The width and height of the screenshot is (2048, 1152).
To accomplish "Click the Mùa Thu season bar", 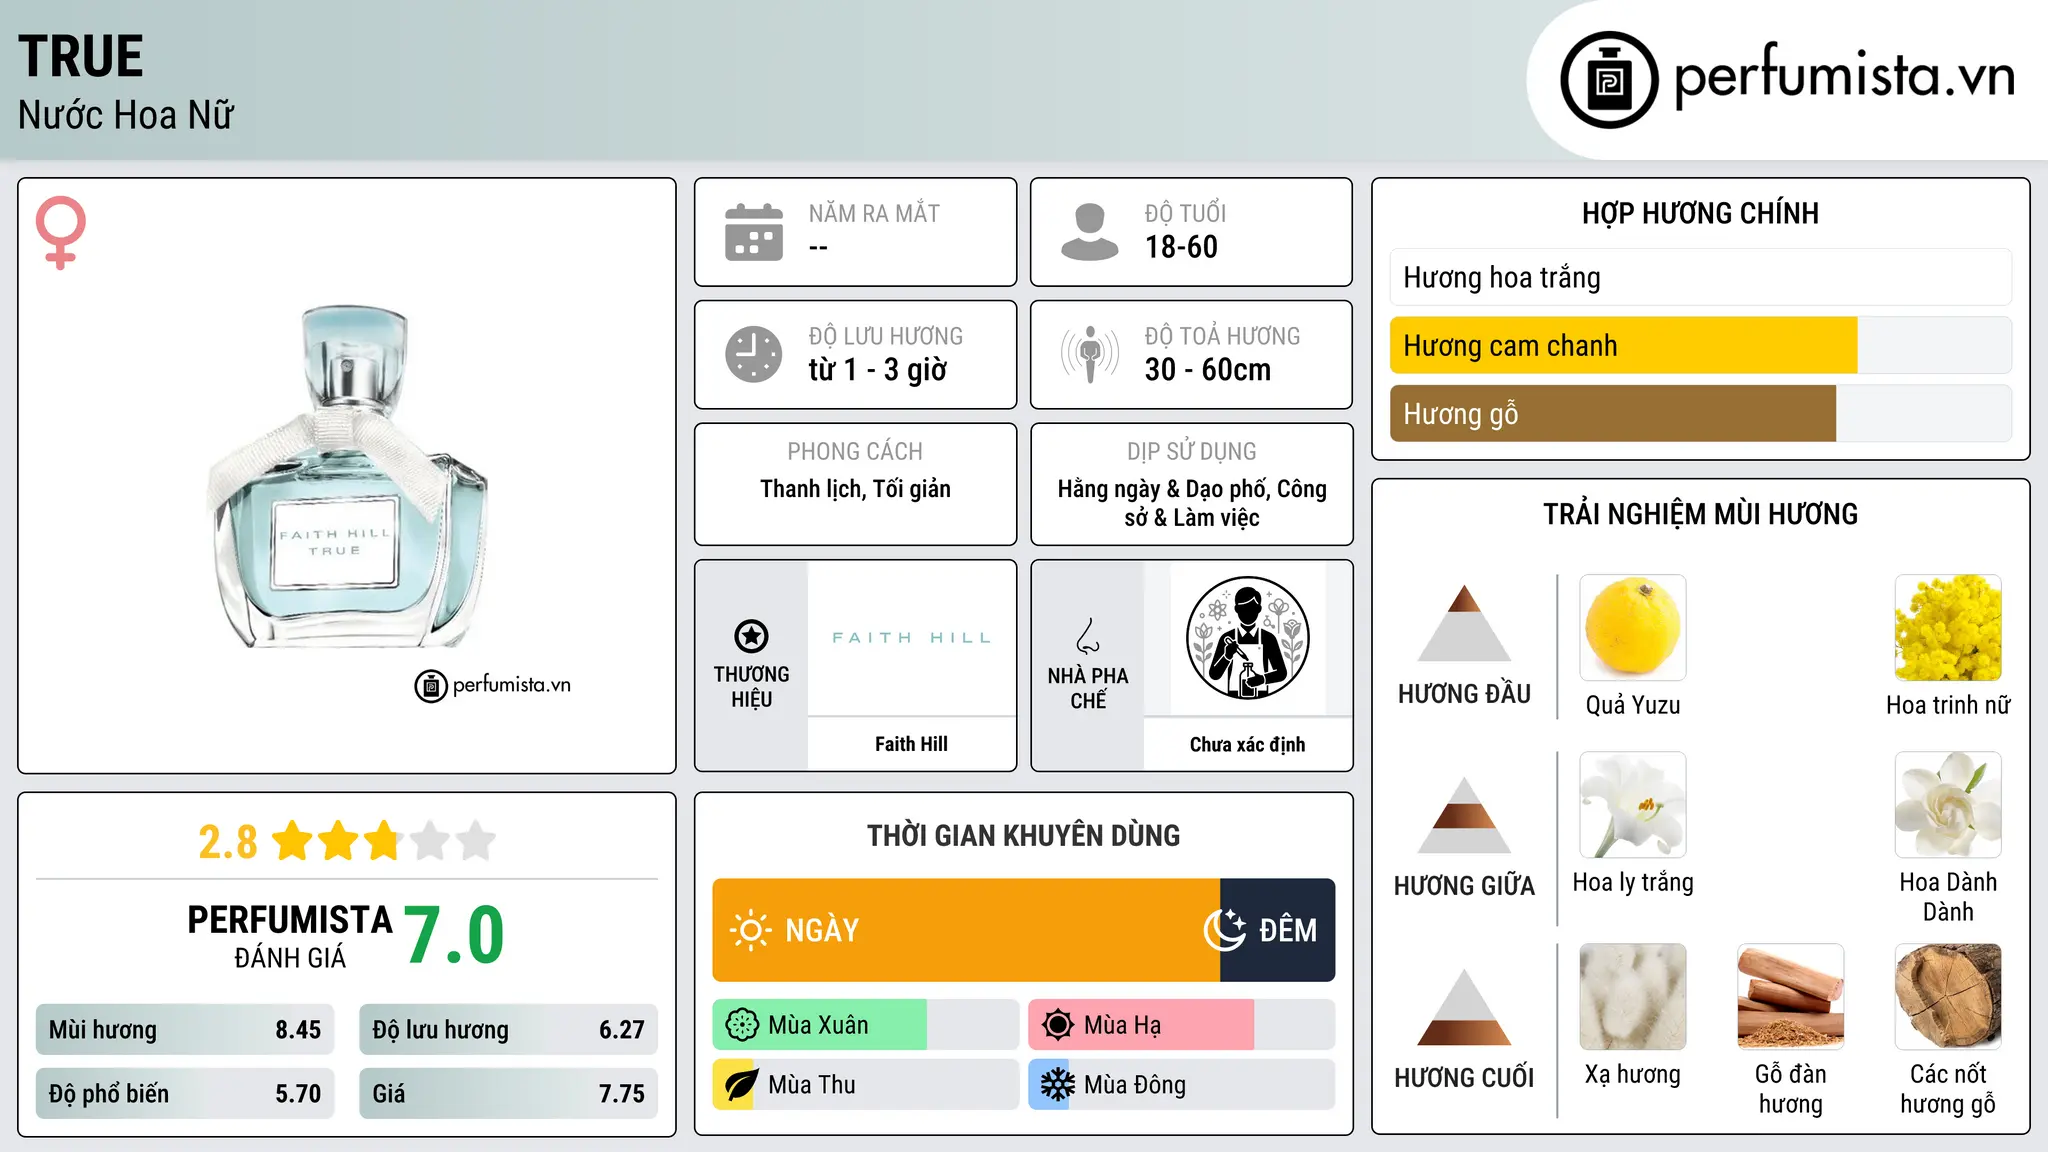I will [865, 1085].
